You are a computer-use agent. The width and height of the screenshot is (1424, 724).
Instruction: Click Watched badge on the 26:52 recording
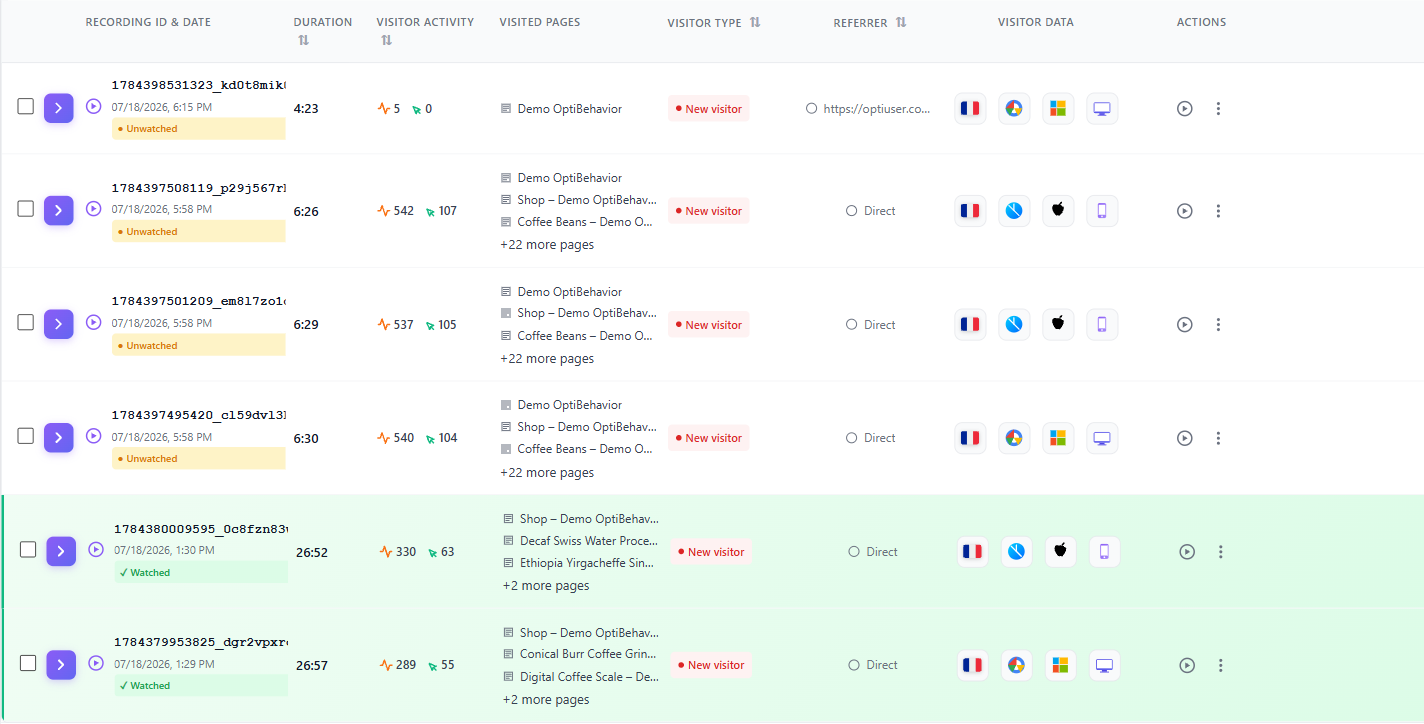coord(200,573)
